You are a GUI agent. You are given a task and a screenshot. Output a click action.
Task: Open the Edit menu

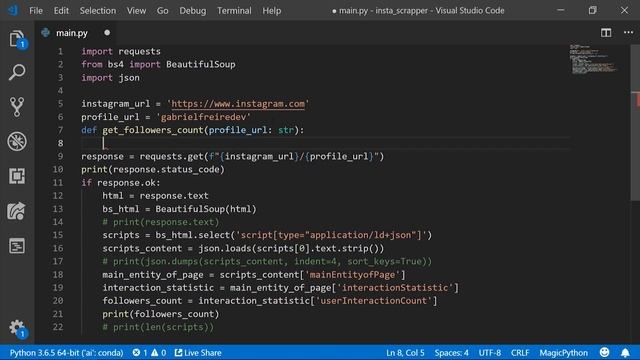61,11
